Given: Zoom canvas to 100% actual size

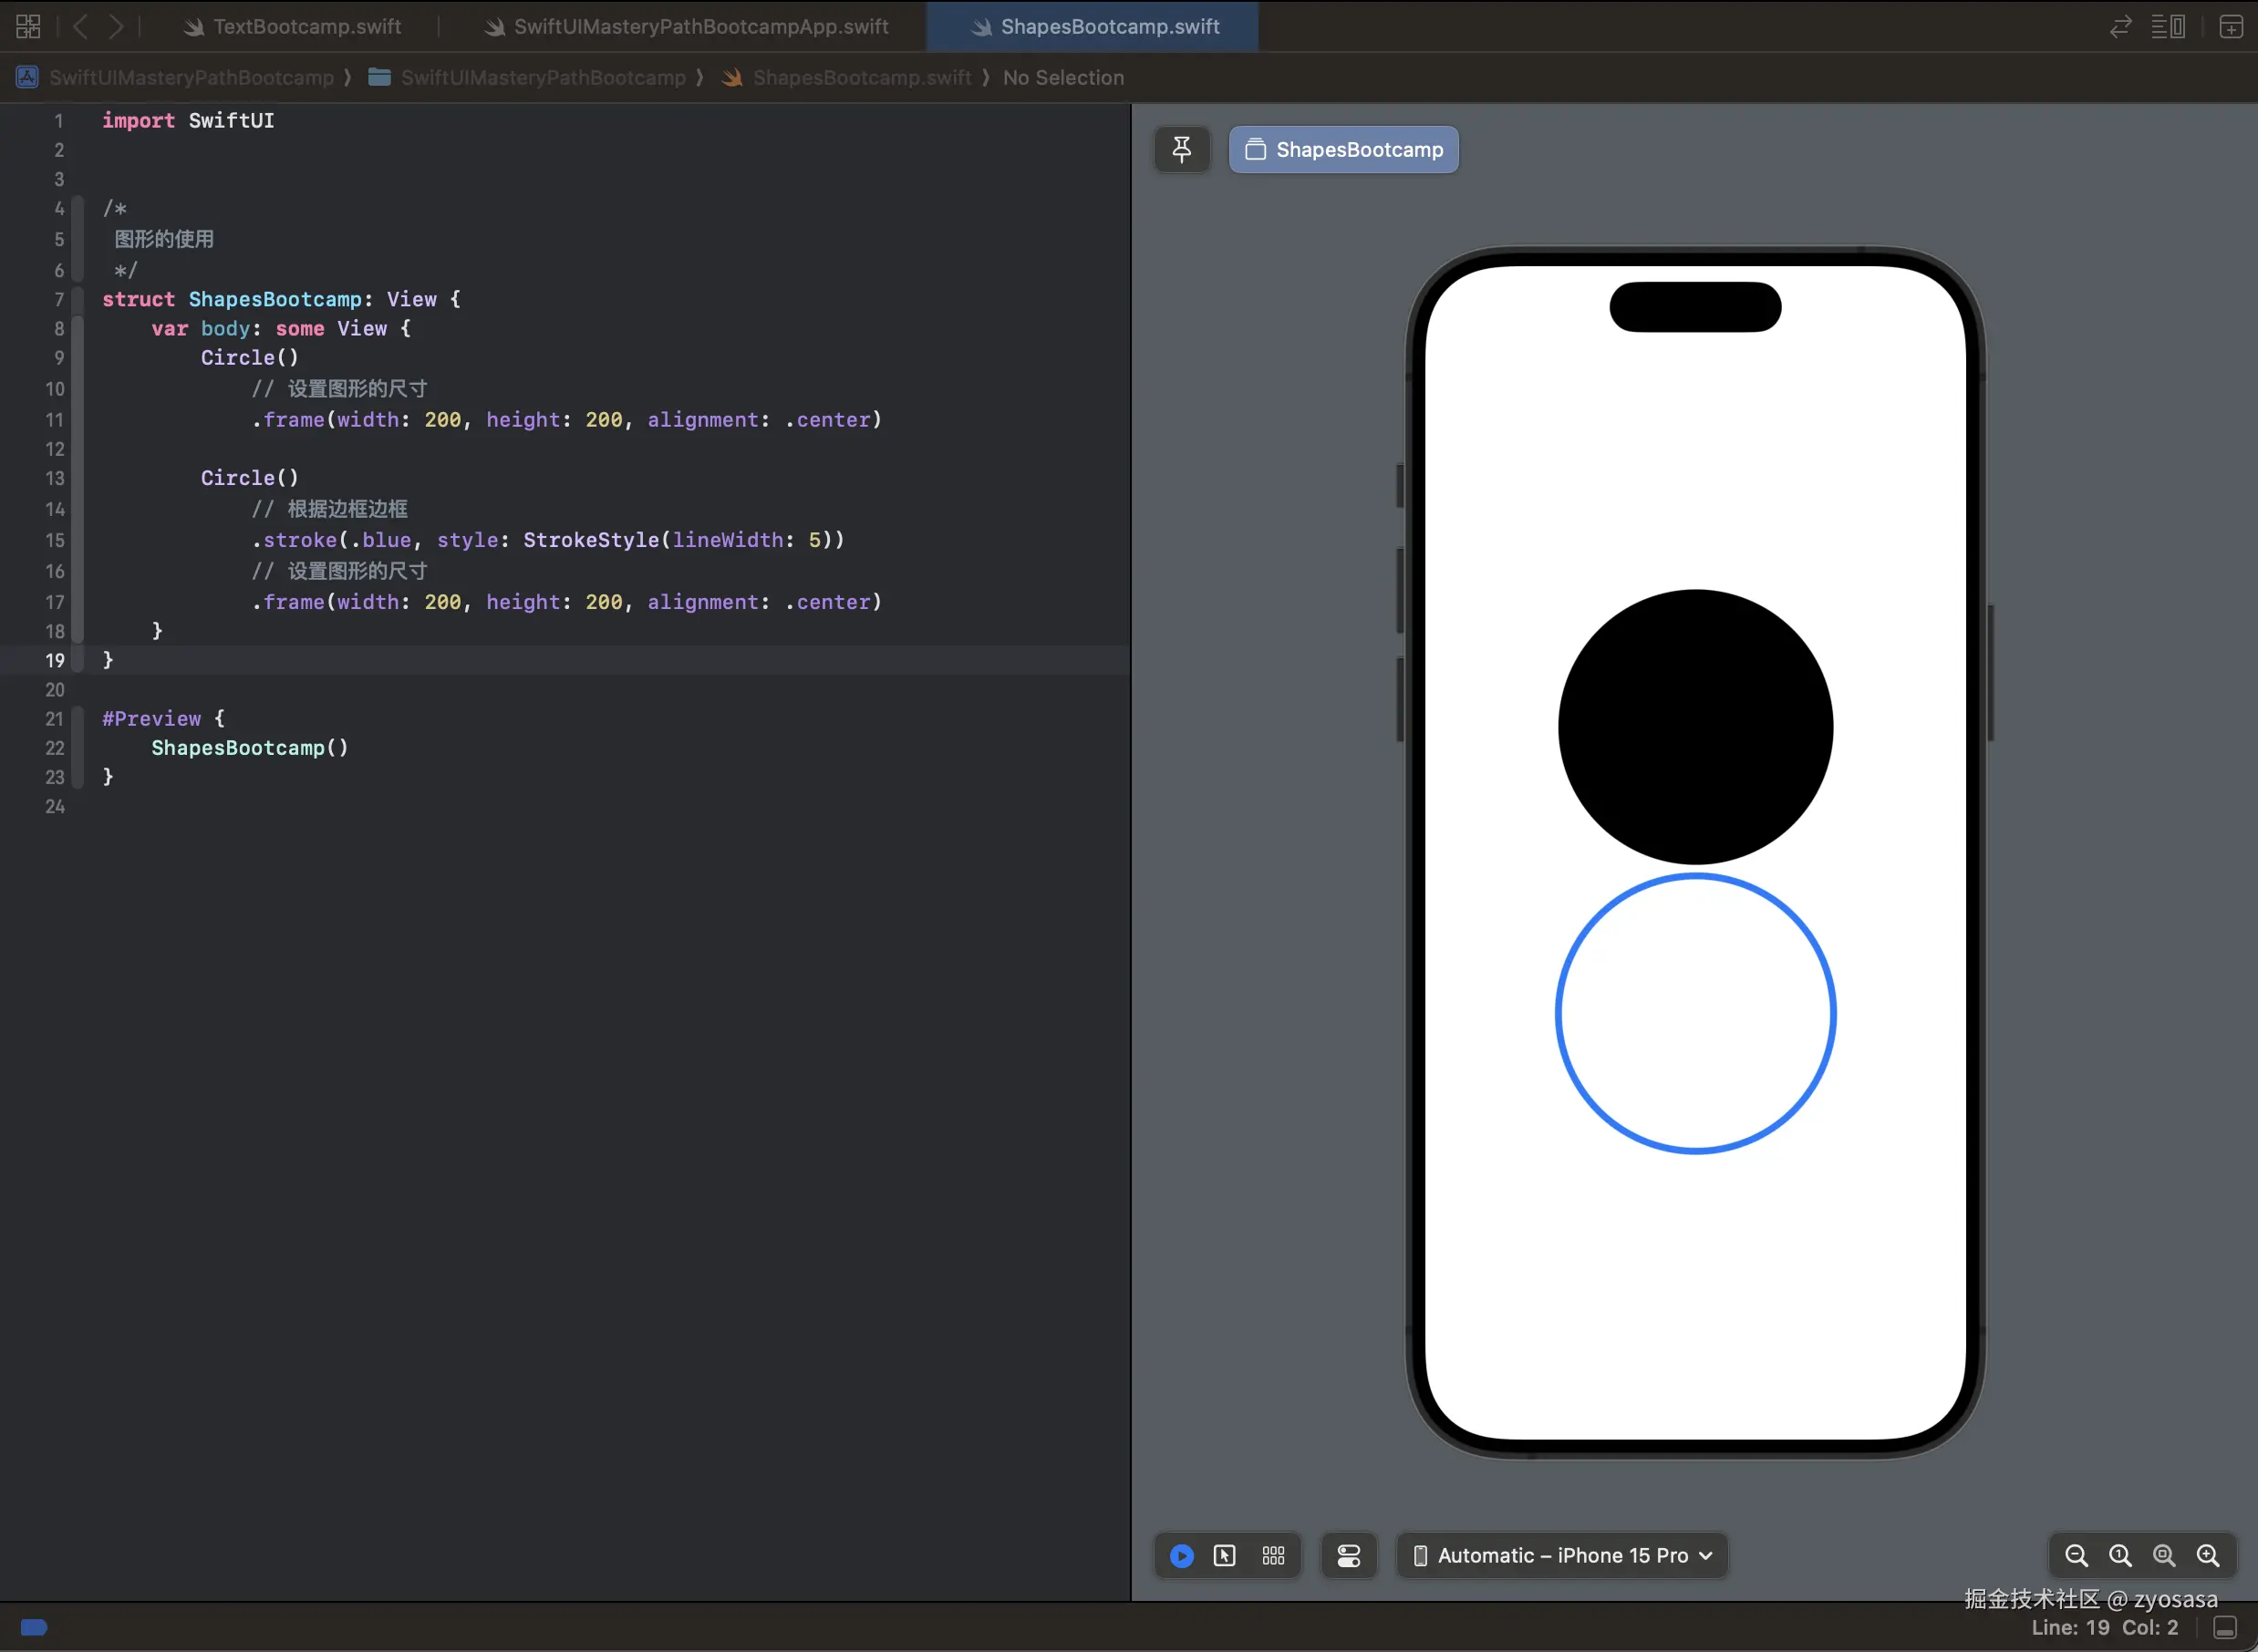Looking at the screenshot, I should (x=2120, y=1556).
